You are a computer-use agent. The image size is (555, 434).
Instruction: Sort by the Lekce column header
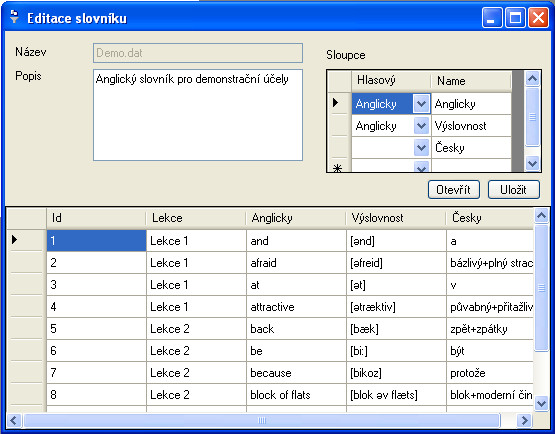pos(196,218)
